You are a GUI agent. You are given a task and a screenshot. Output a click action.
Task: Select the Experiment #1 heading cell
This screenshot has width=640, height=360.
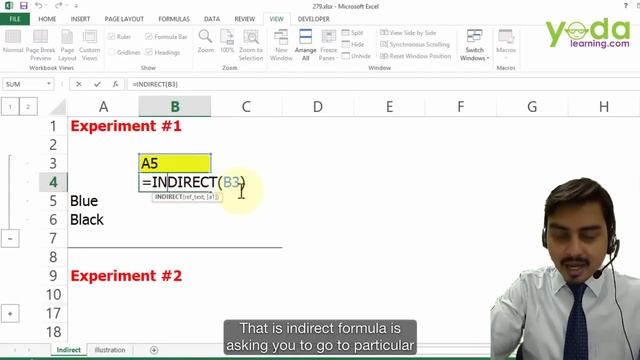click(x=103, y=126)
